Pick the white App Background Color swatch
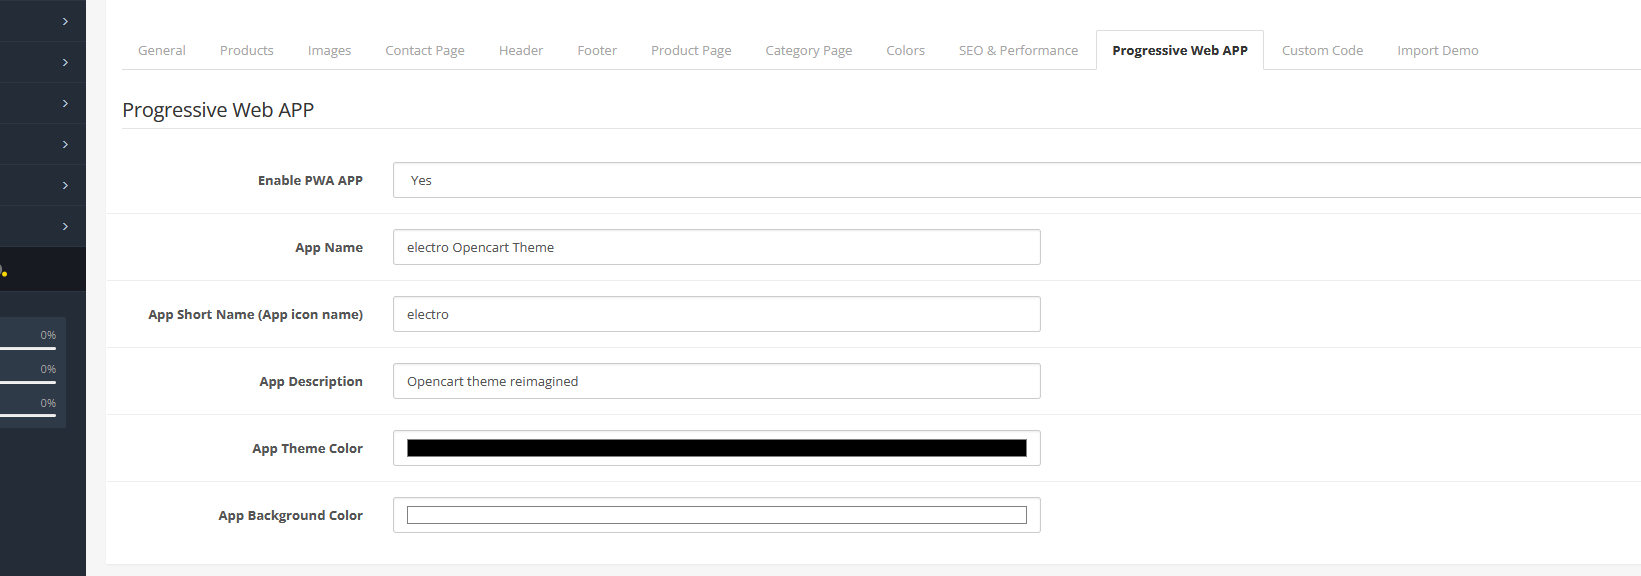Viewport: 1641px width, 576px height. (x=717, y=515)
